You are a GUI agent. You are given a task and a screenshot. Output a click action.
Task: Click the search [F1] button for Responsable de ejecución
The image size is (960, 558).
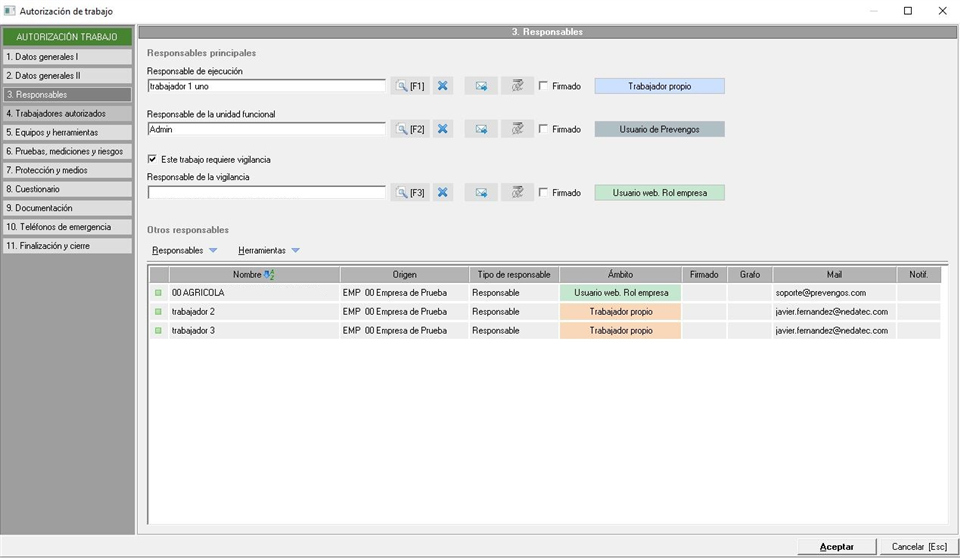[410, 86]
